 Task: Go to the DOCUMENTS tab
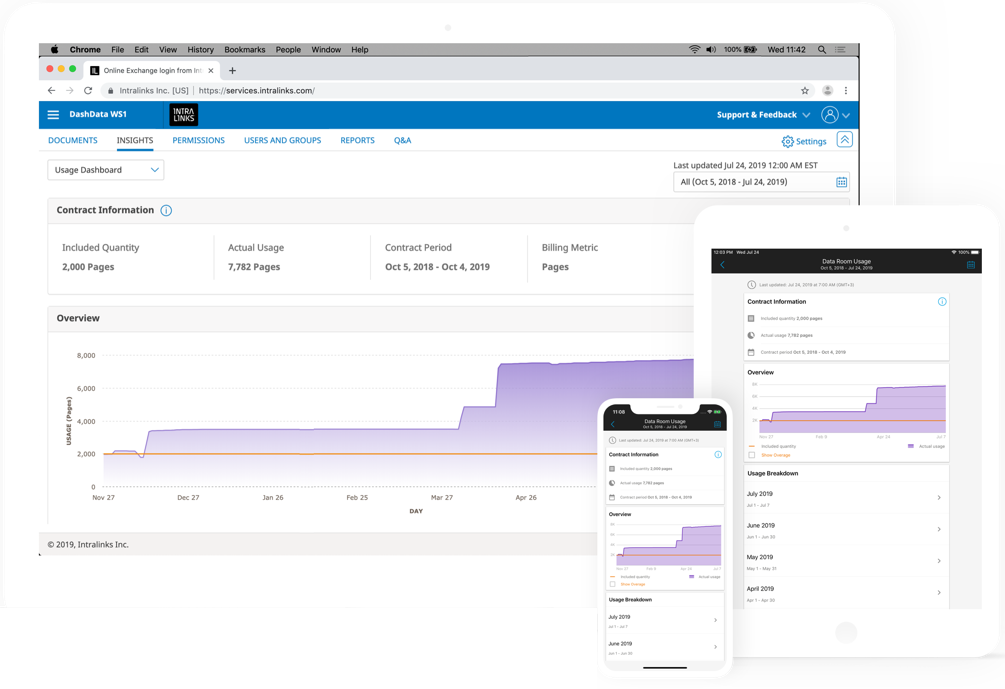73,140
